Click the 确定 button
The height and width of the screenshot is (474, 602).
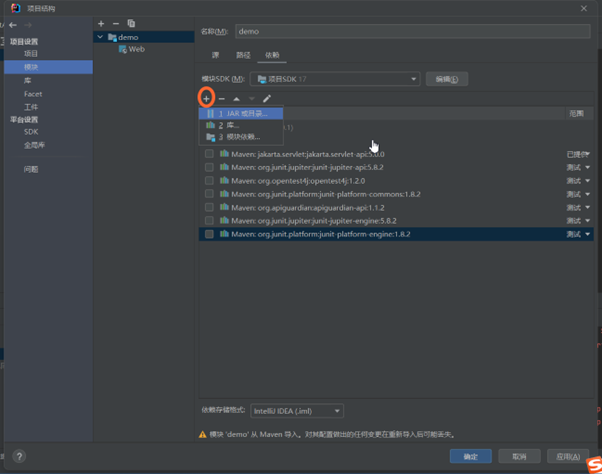point(470,456)
